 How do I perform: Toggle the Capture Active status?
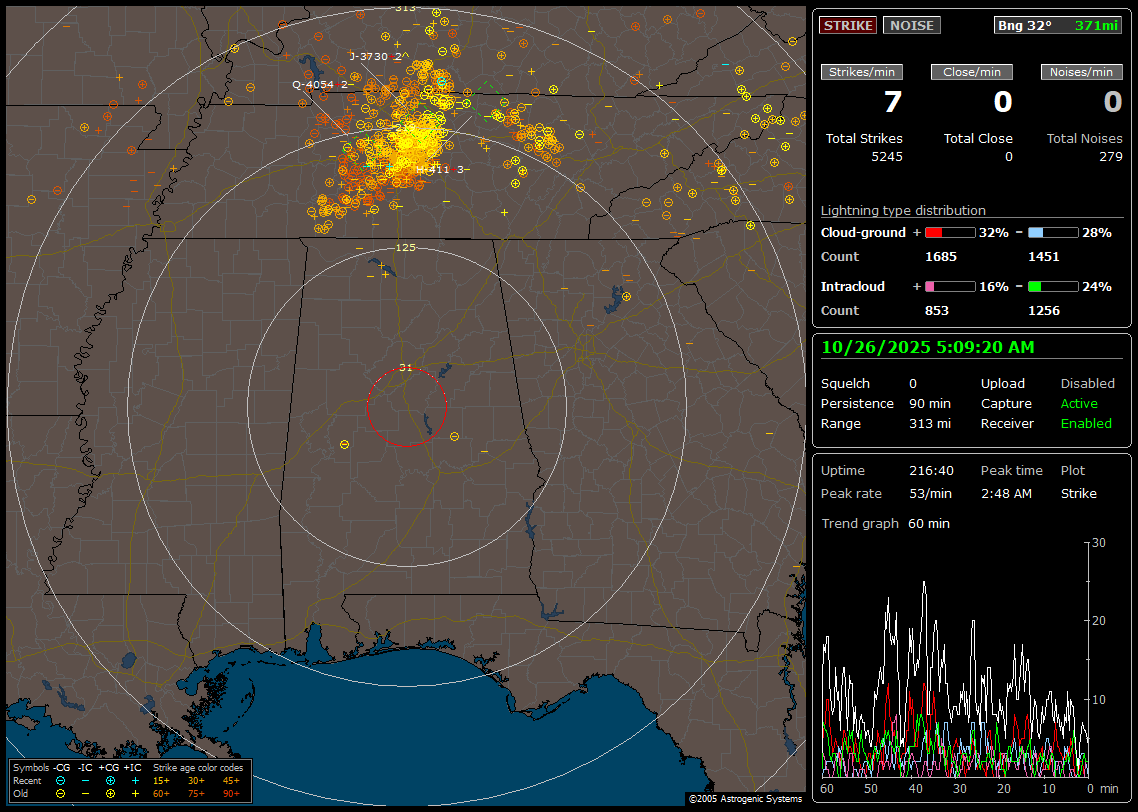(1079, 404)
